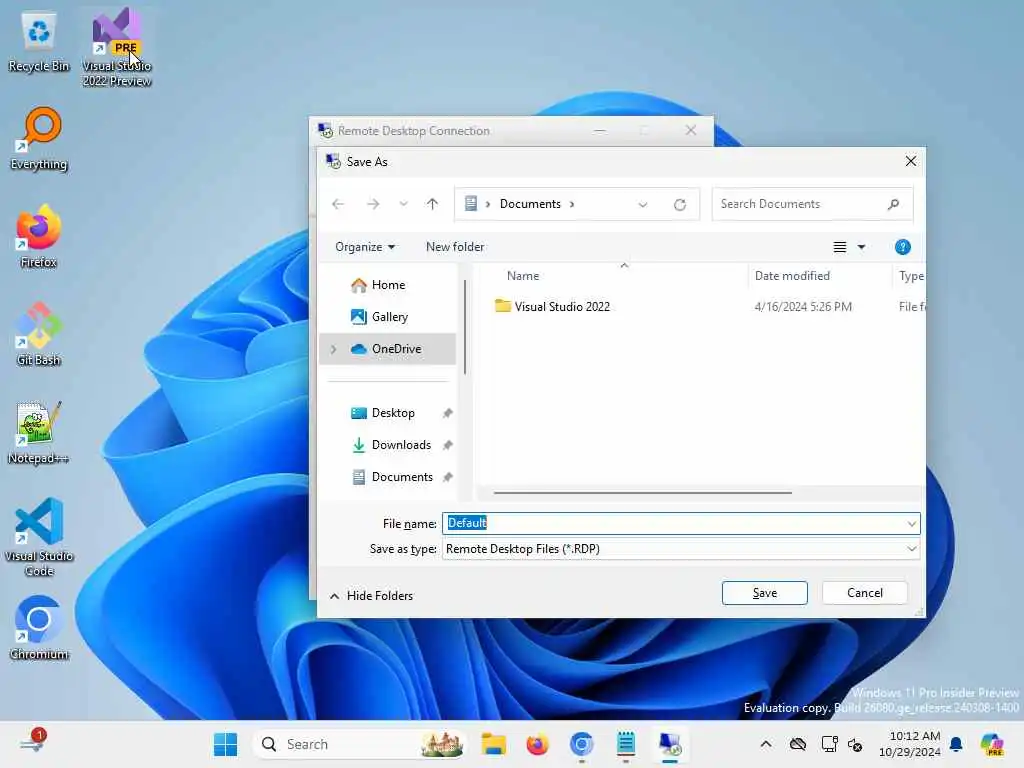This screenshot has width=1024, height=768.
Task: Open the File name dropdown arrow
Action: [x=911, y=524]
